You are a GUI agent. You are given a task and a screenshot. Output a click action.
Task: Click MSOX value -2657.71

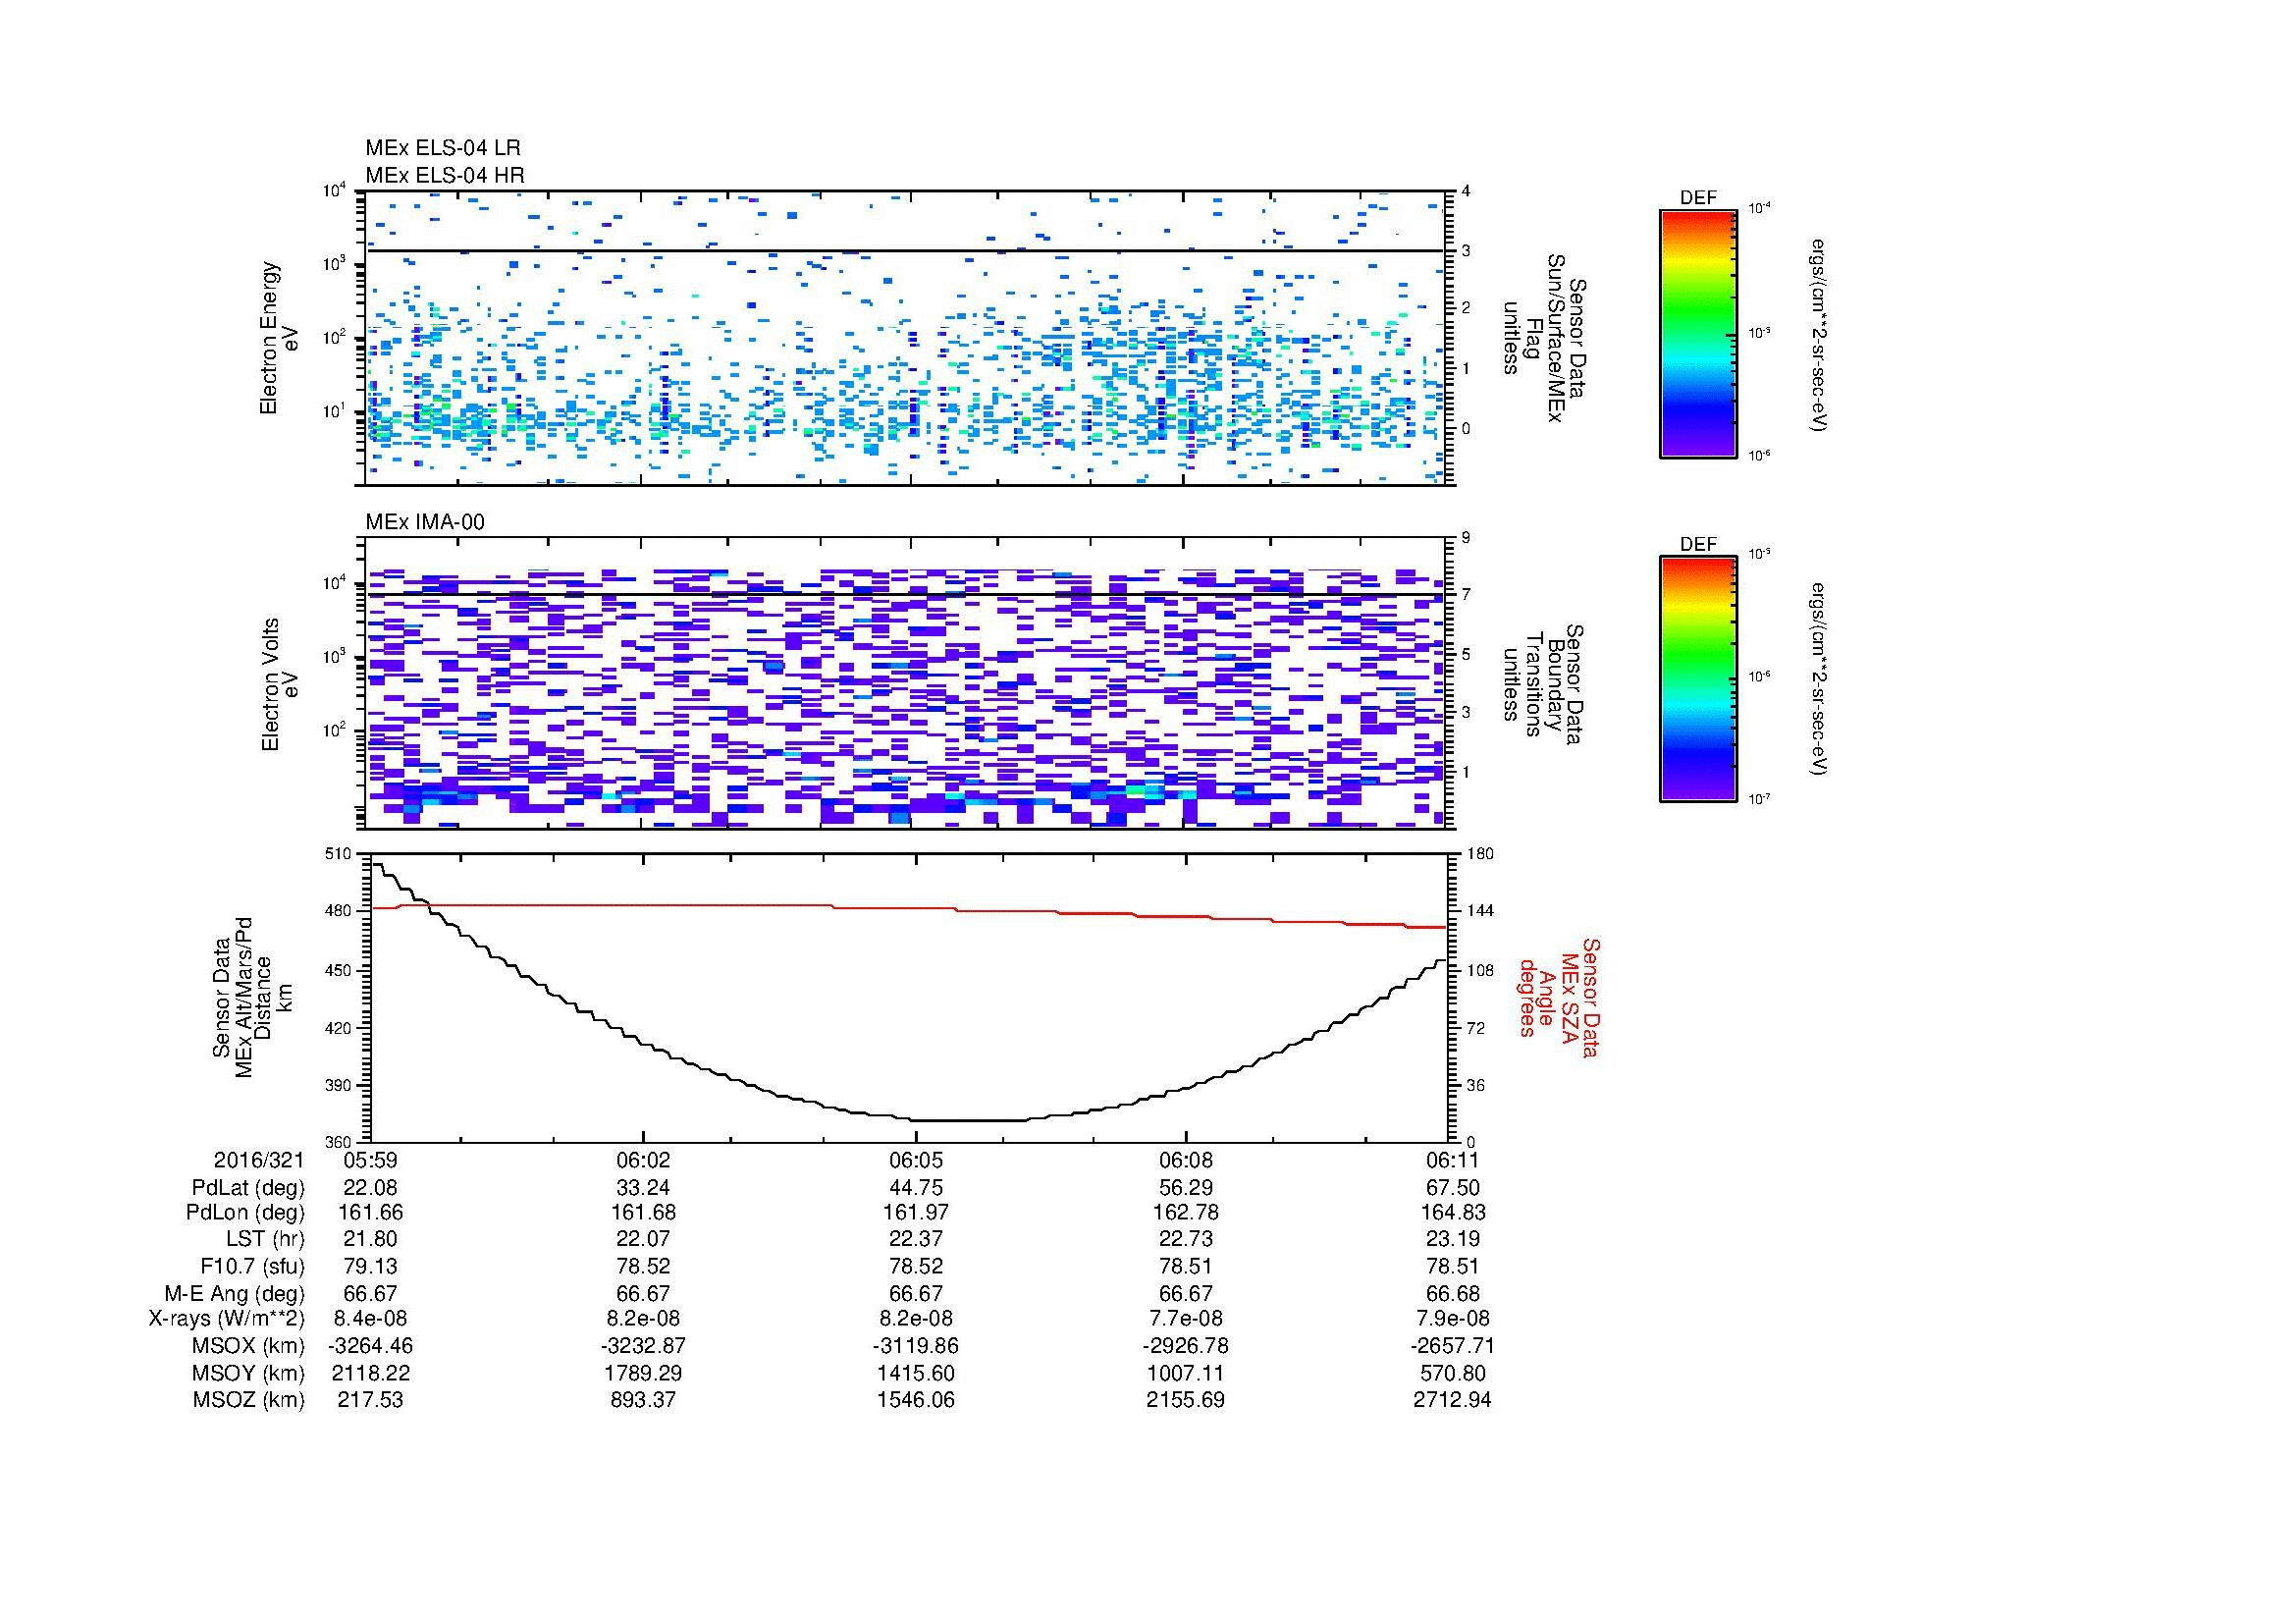(1452, 1347)
